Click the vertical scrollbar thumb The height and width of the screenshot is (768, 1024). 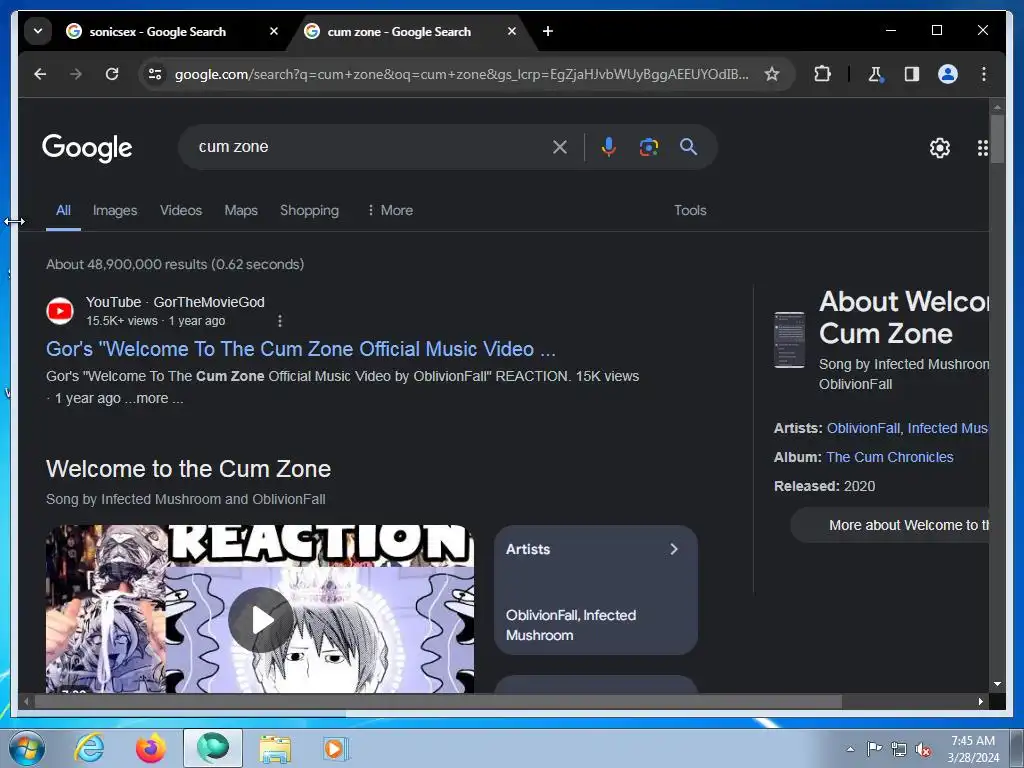coord(997,138)
